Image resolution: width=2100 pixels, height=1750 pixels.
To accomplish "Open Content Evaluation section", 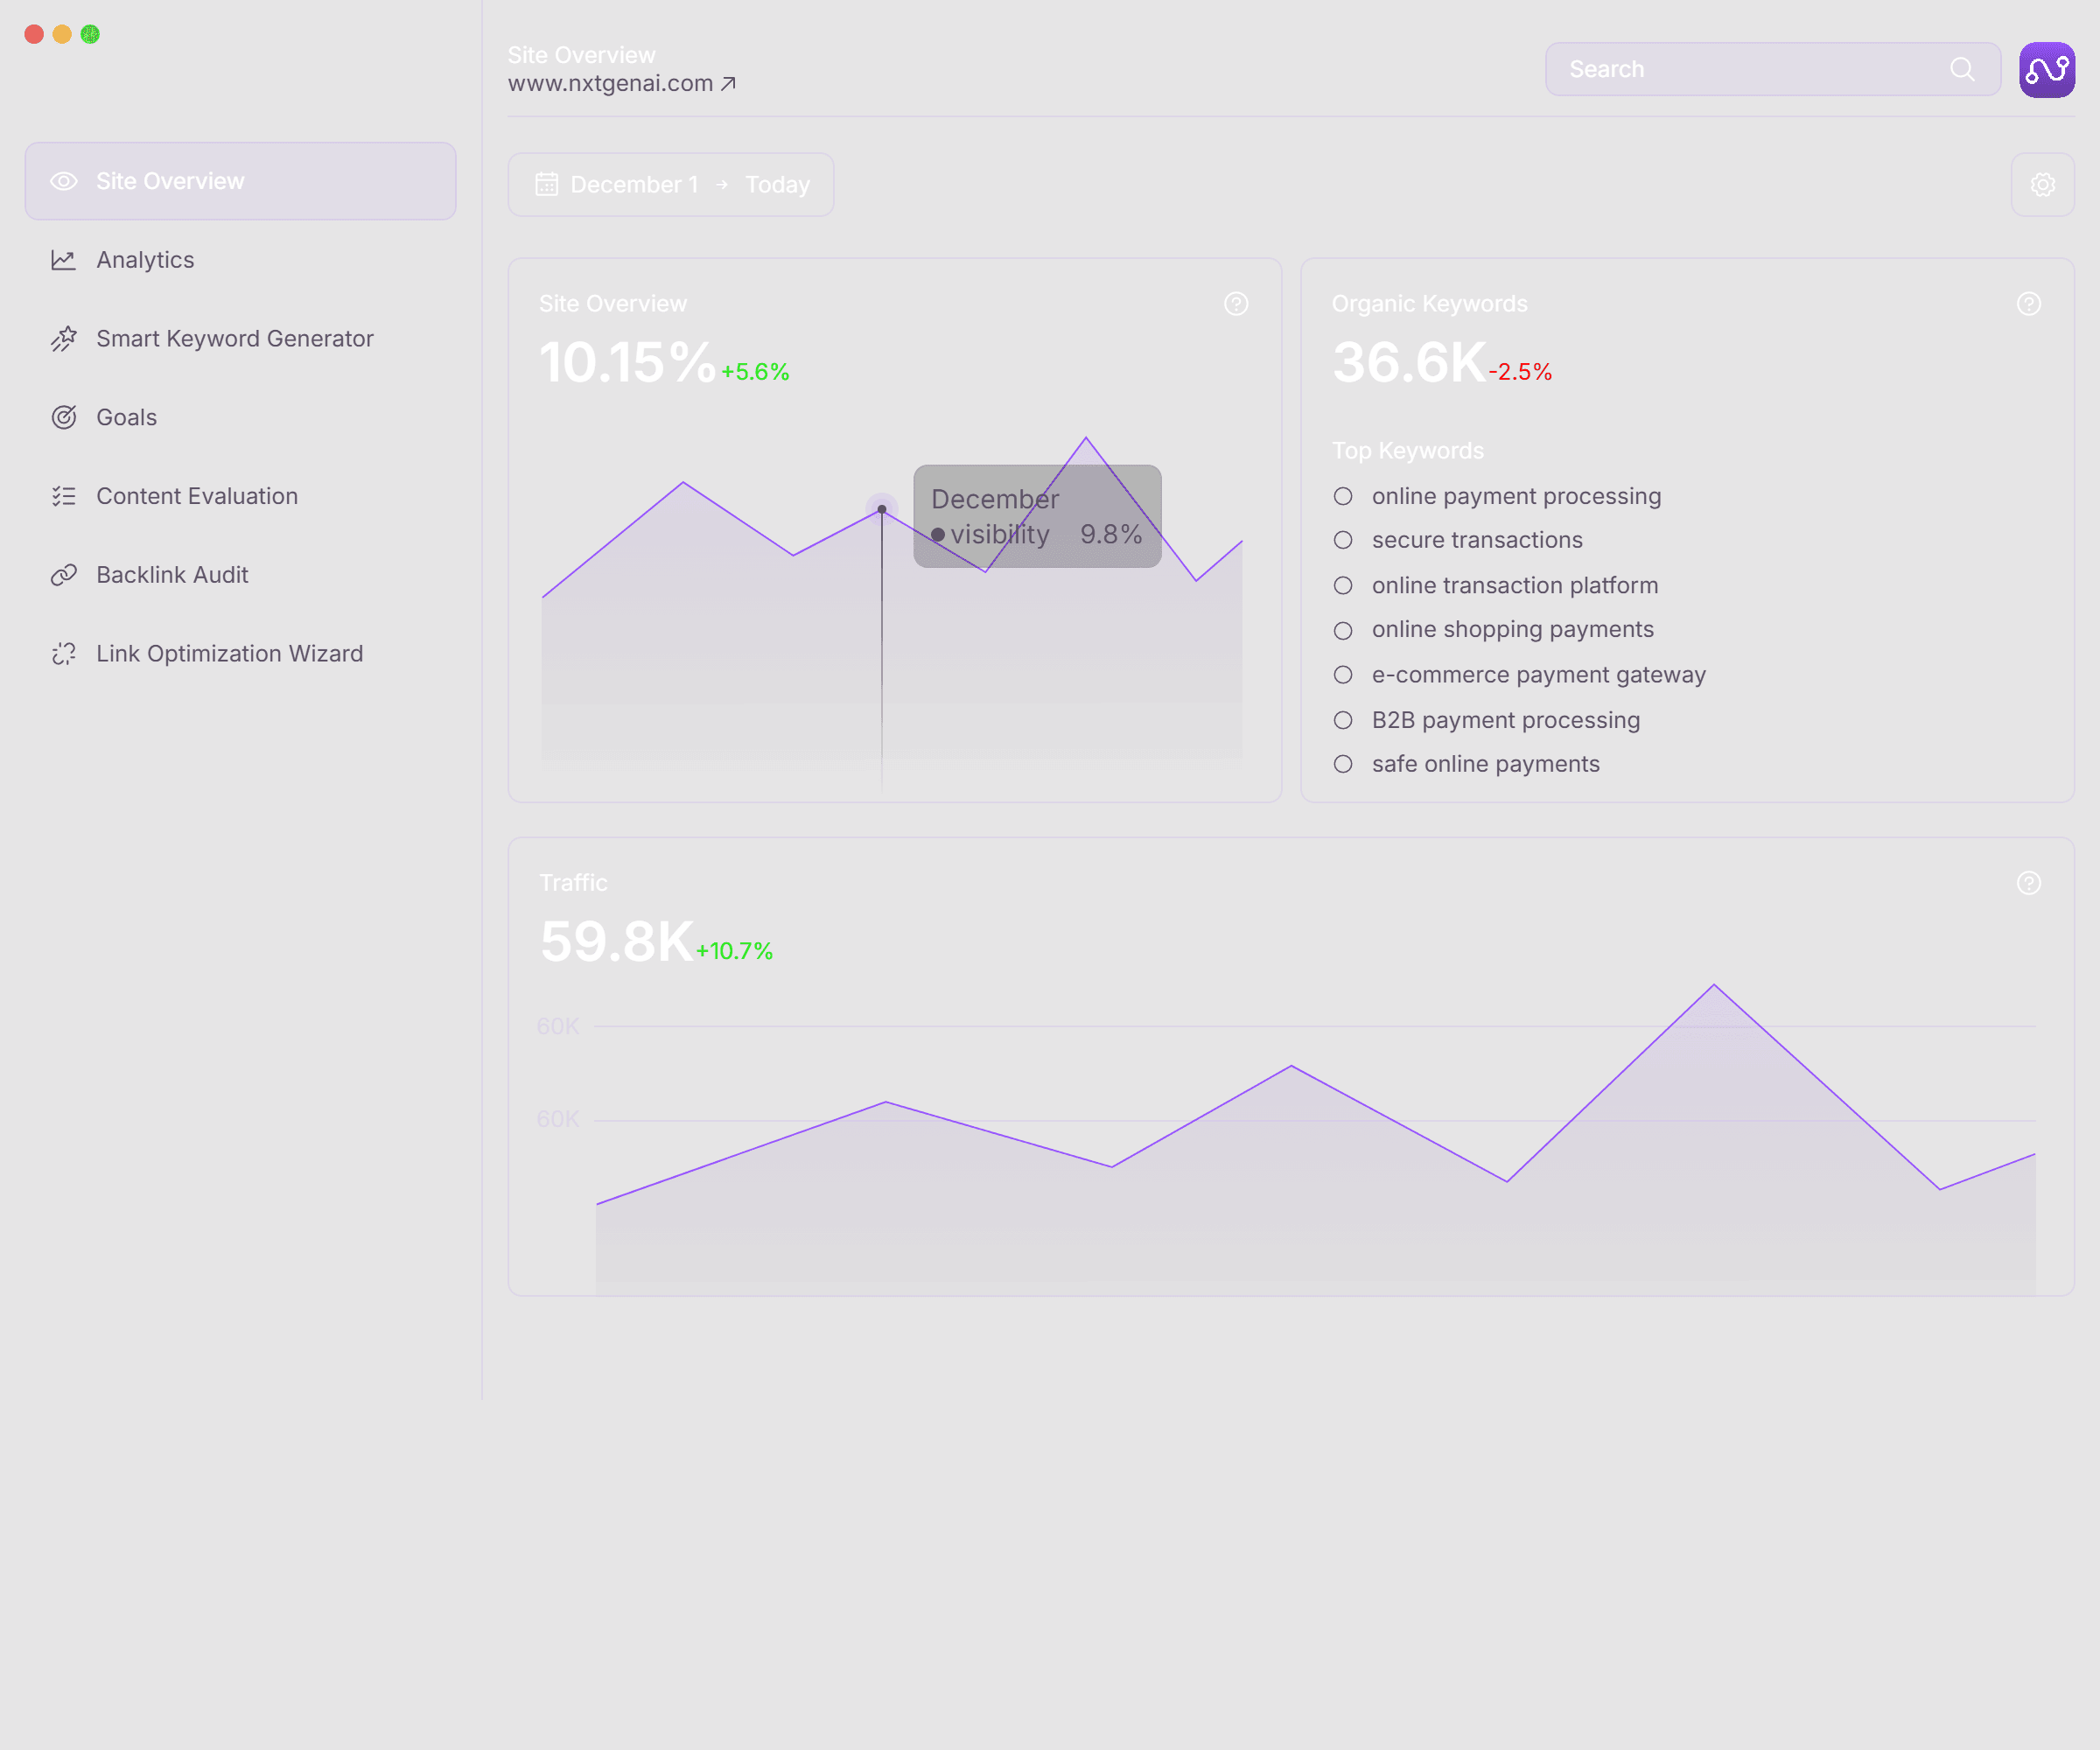I will tap(196, 496).
